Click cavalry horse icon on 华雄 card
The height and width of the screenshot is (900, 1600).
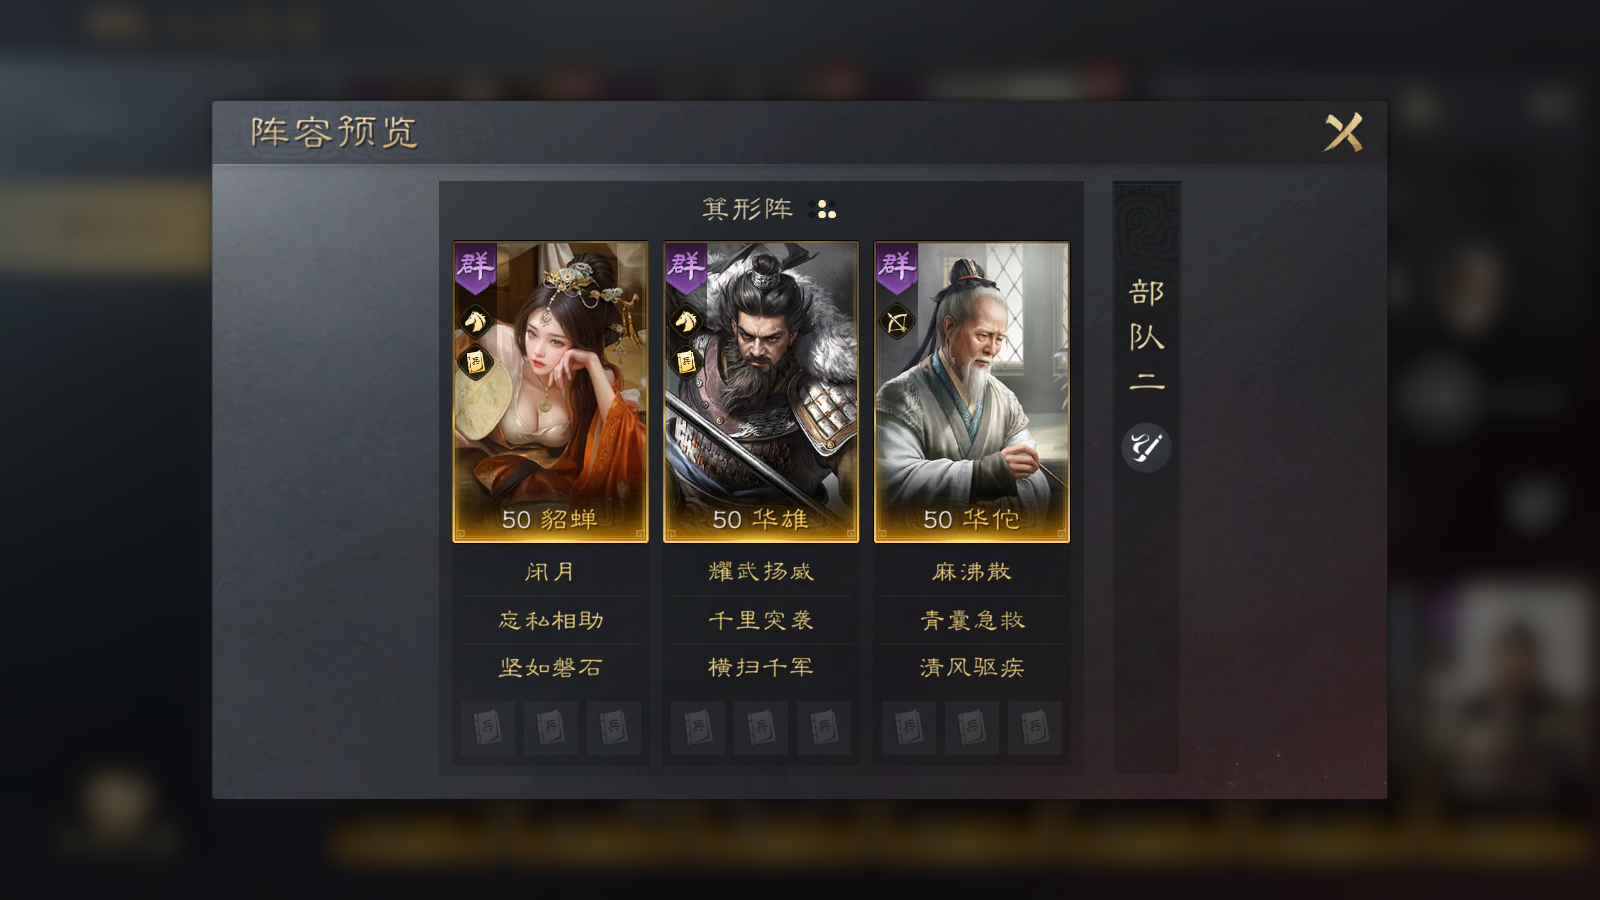[686, 321]
